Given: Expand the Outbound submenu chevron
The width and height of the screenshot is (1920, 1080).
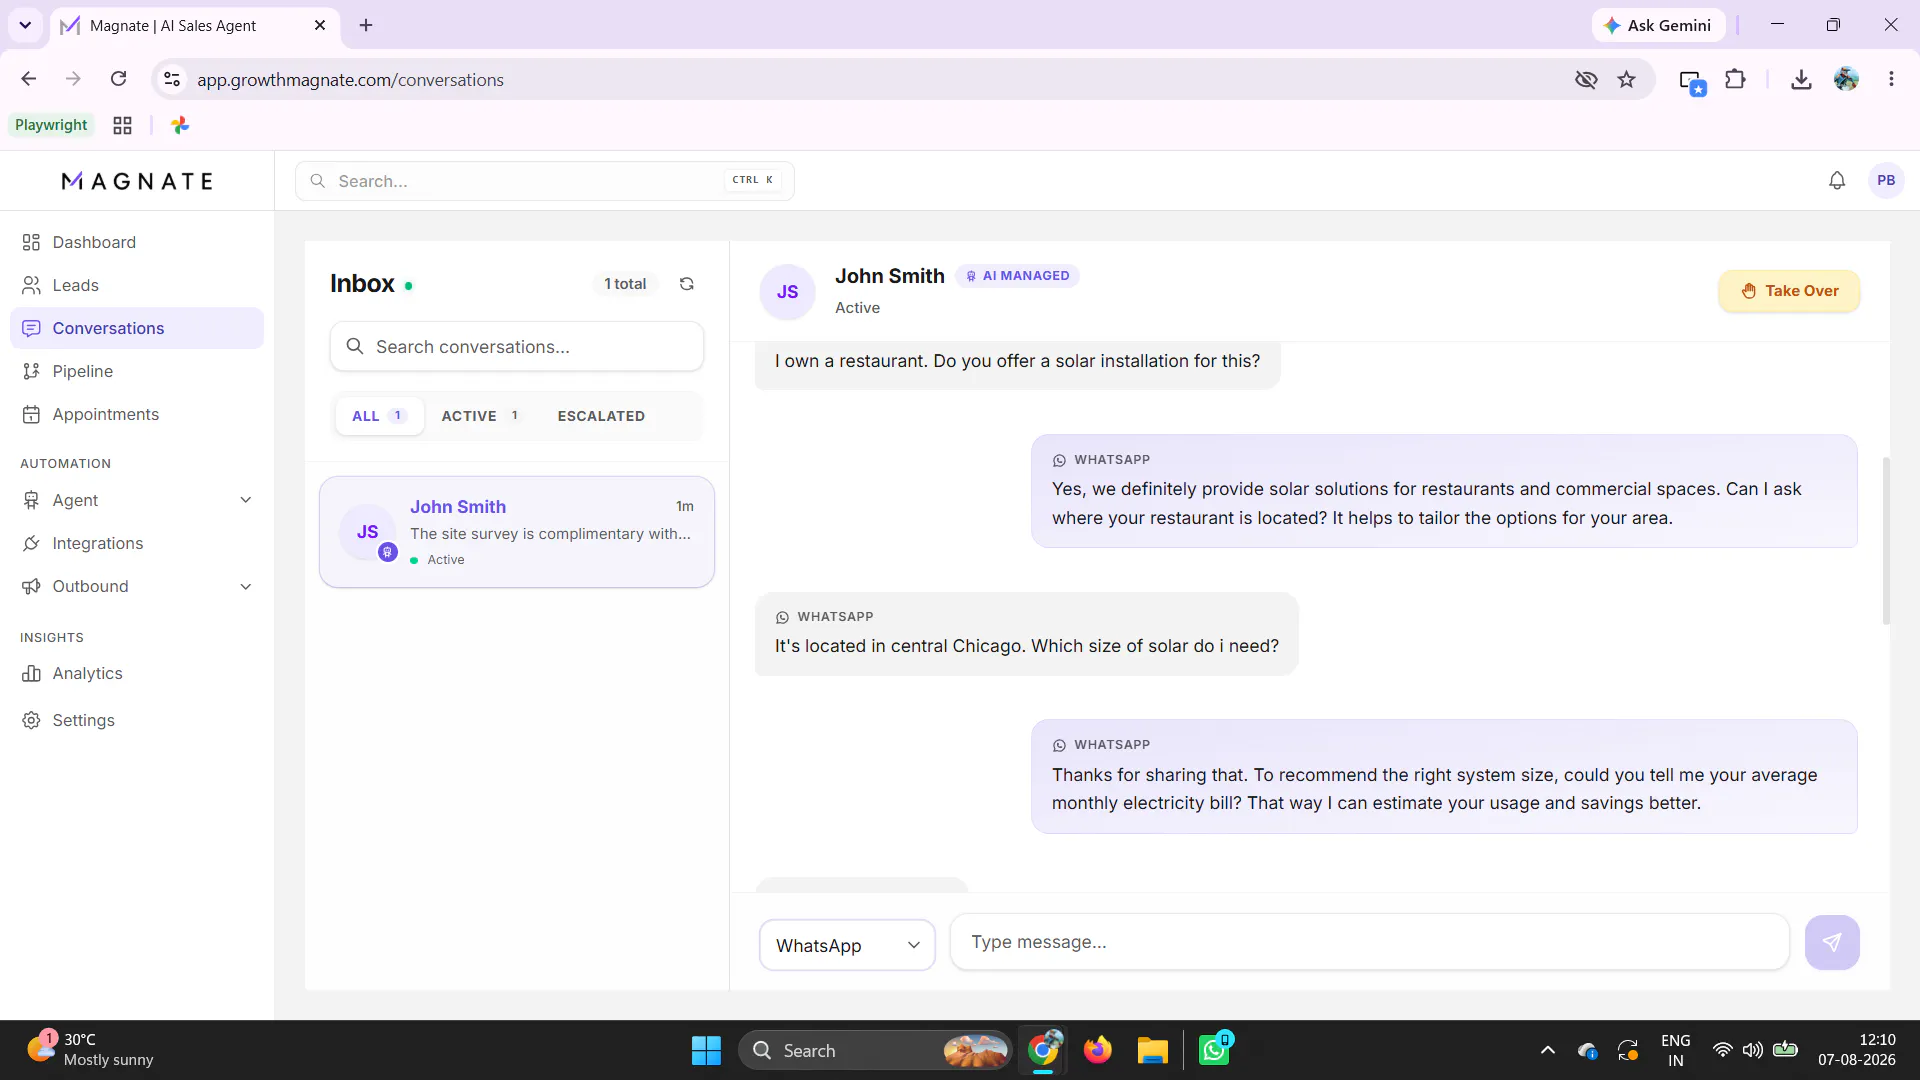Looking at the screenshot, I should [x=246, y=586].
